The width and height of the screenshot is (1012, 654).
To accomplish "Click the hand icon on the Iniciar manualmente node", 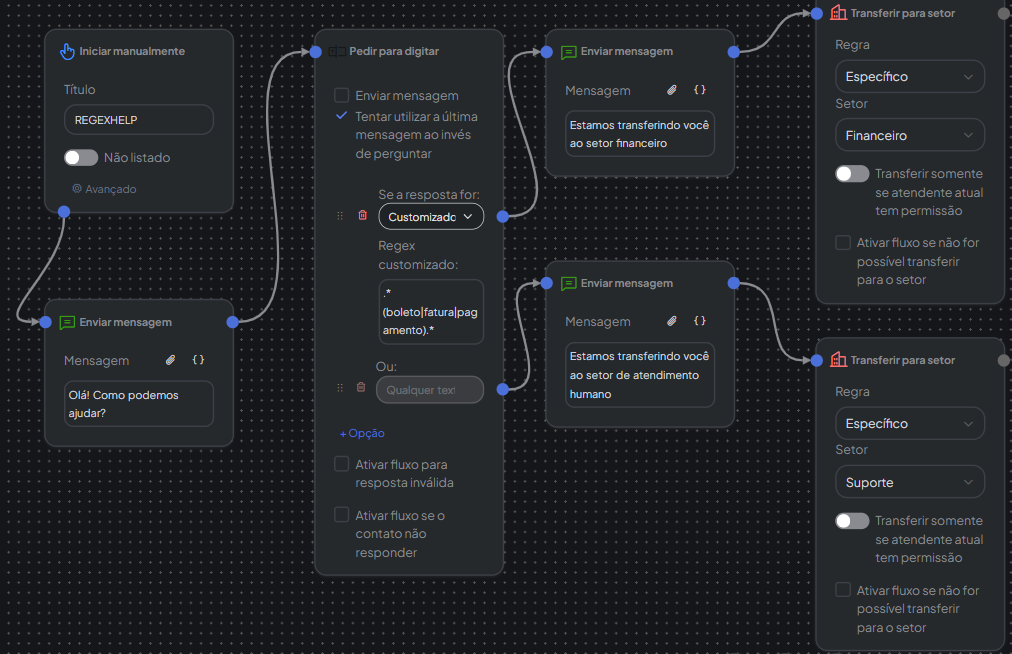I will (68, 51).
